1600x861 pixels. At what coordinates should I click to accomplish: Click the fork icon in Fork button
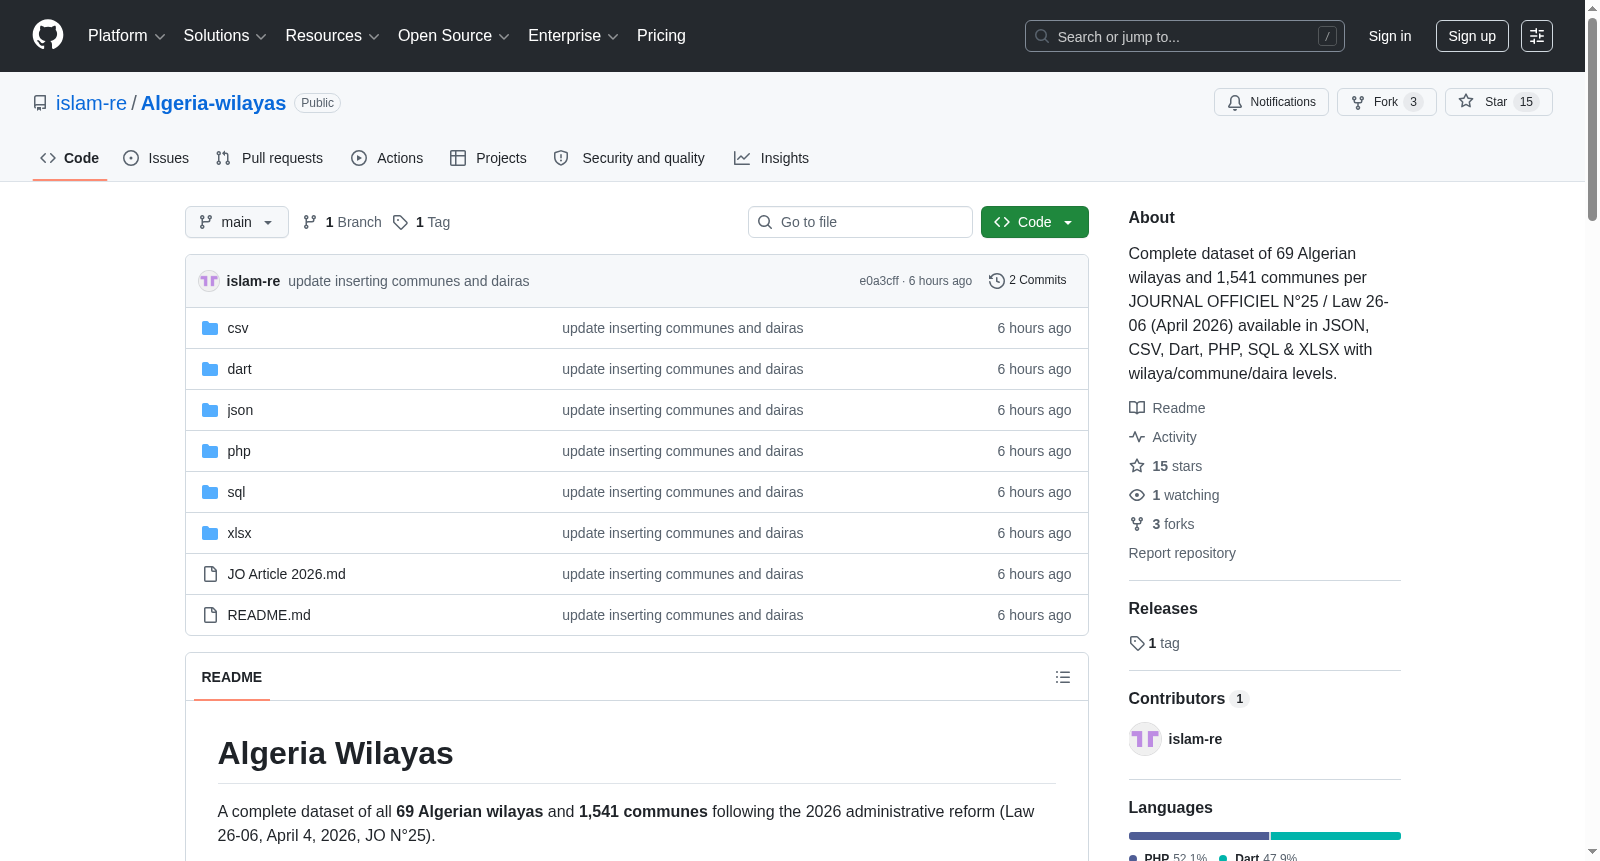coord(1358,102)
